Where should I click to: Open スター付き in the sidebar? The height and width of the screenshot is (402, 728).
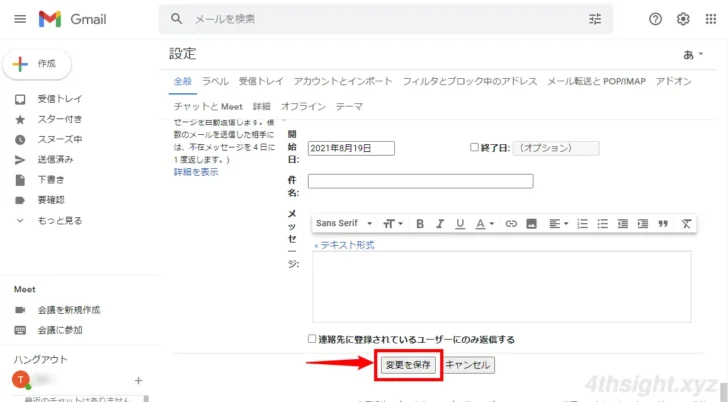[59, 119]
